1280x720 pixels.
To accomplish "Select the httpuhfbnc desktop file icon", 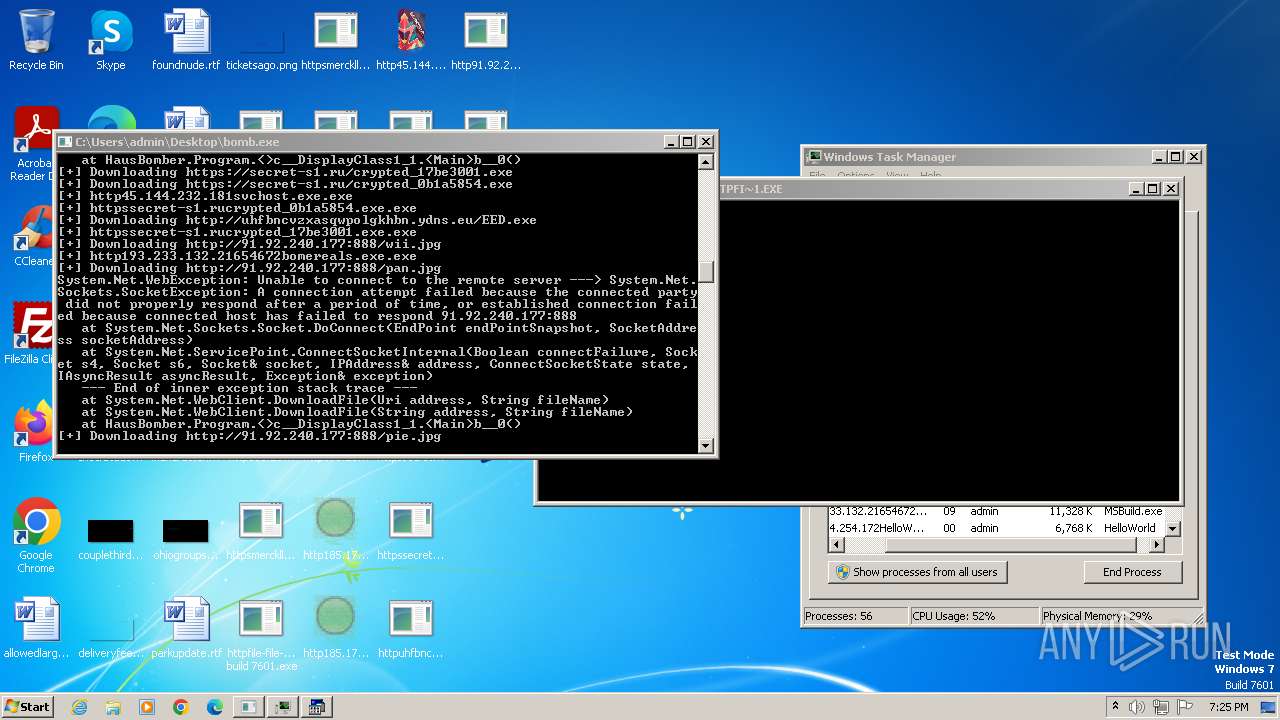I will tap(411, 628).
